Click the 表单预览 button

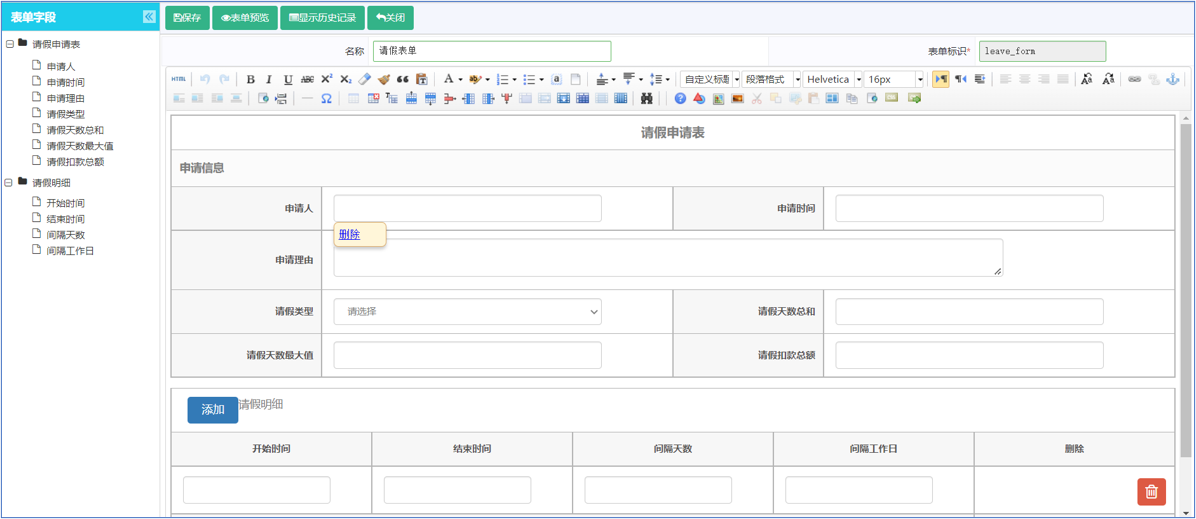tap(245, 18)
